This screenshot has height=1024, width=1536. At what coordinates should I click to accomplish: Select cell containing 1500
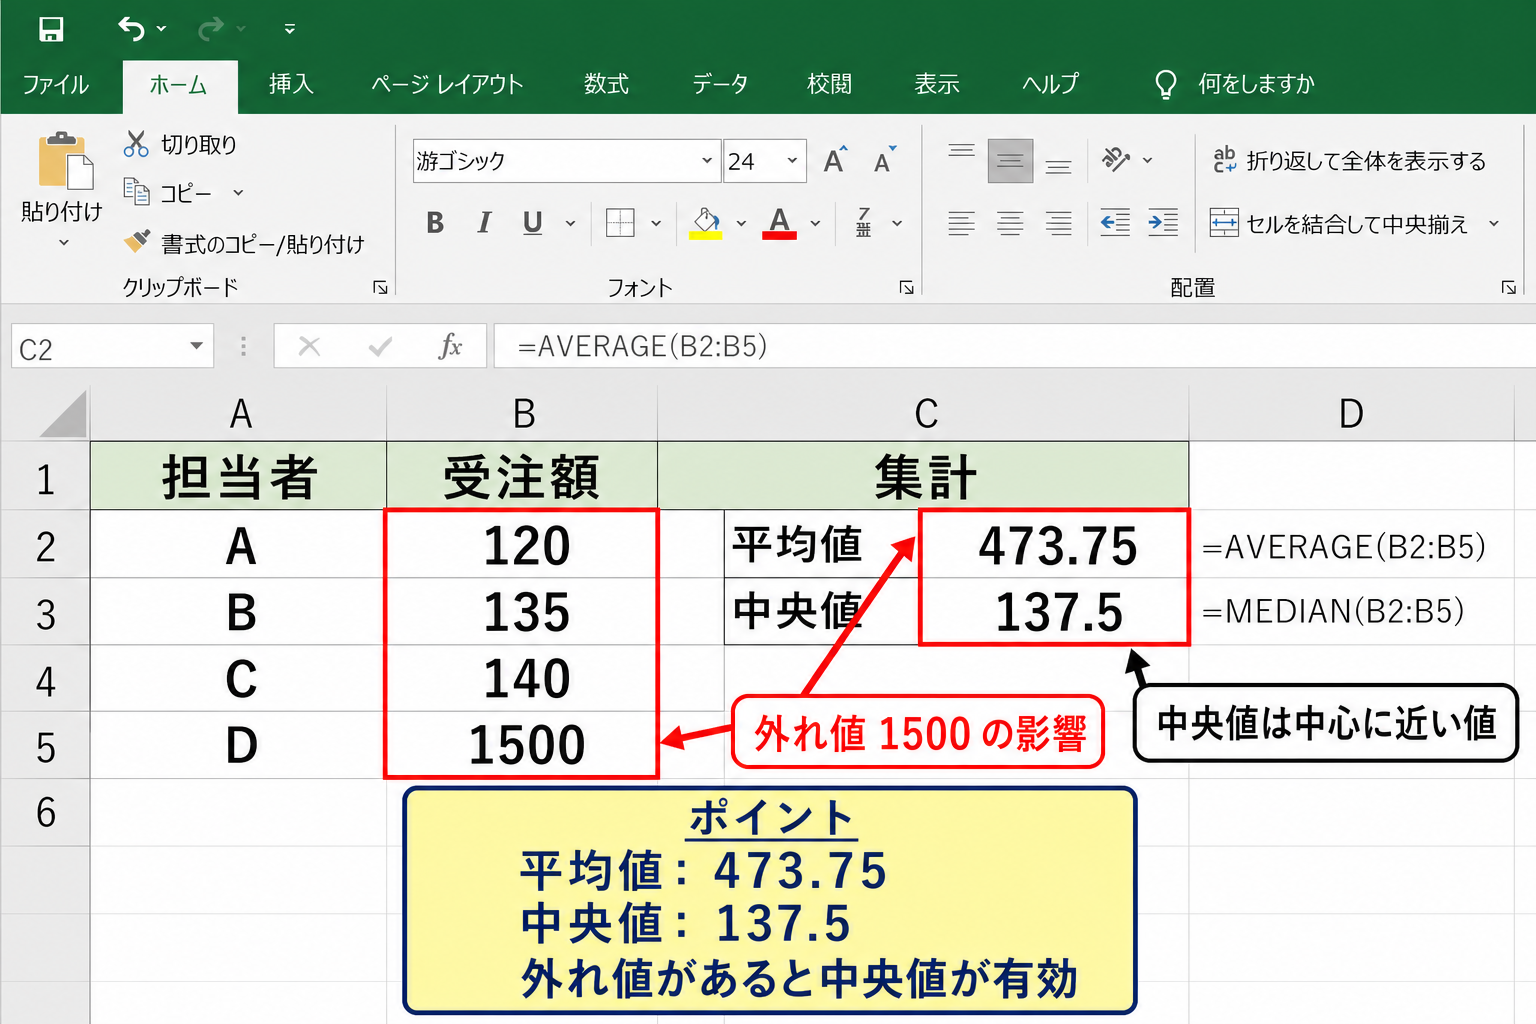523,745
